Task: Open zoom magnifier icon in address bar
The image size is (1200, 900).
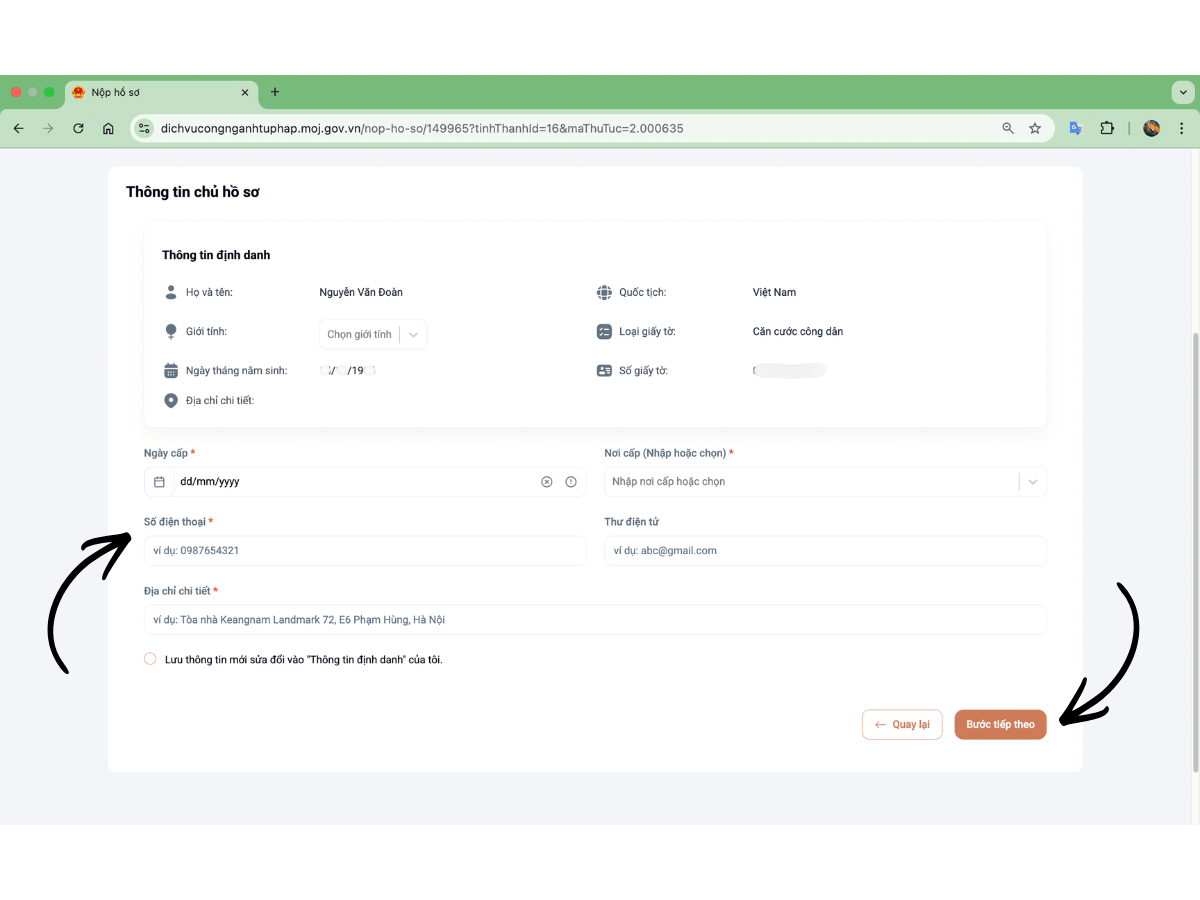Action: (1008, 128)
